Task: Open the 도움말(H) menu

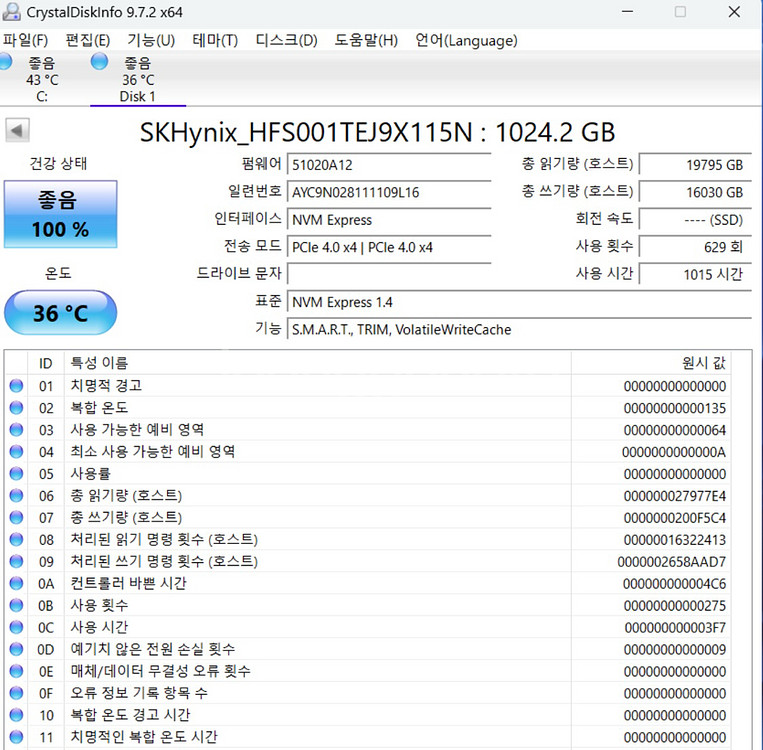Action: [x=366, y=40]
